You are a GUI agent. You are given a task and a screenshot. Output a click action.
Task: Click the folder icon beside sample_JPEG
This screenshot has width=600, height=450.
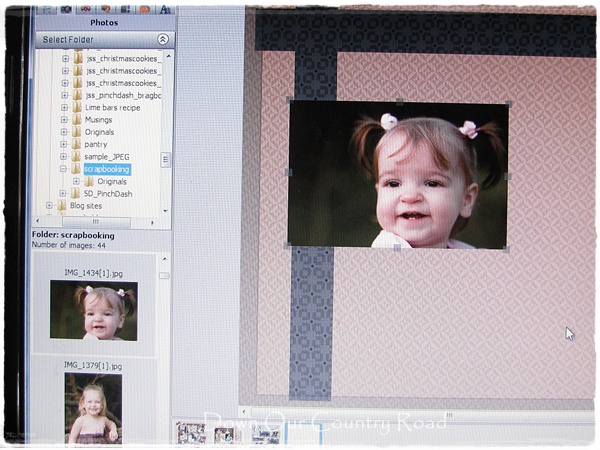76,157
